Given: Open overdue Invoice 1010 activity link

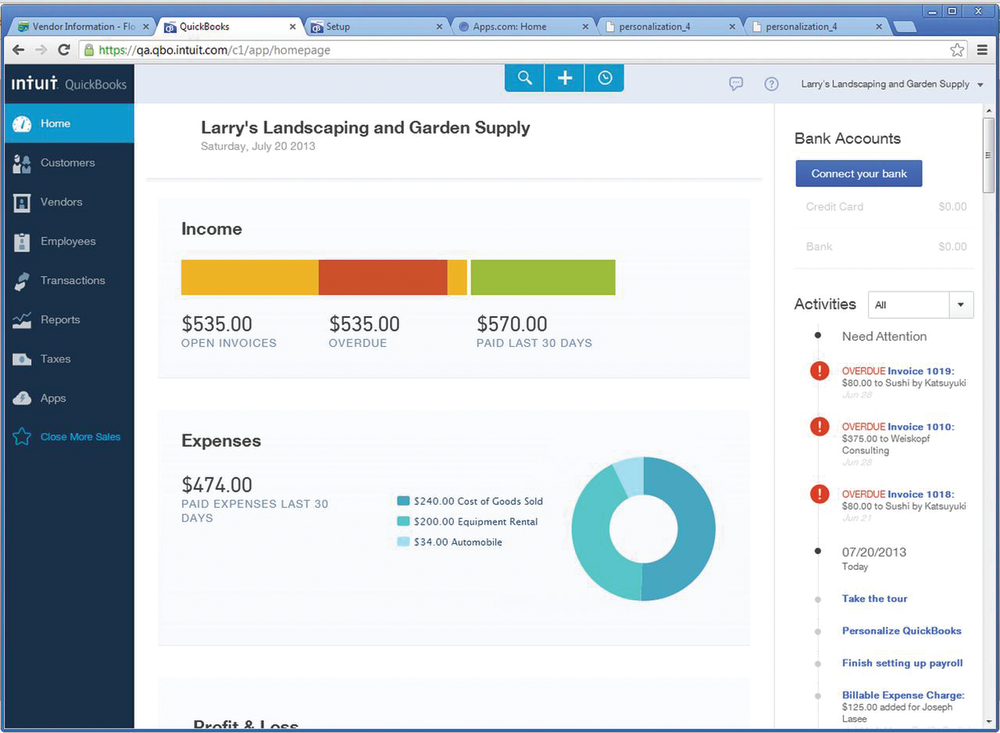Looking at the screenshot, I should 920,427.
